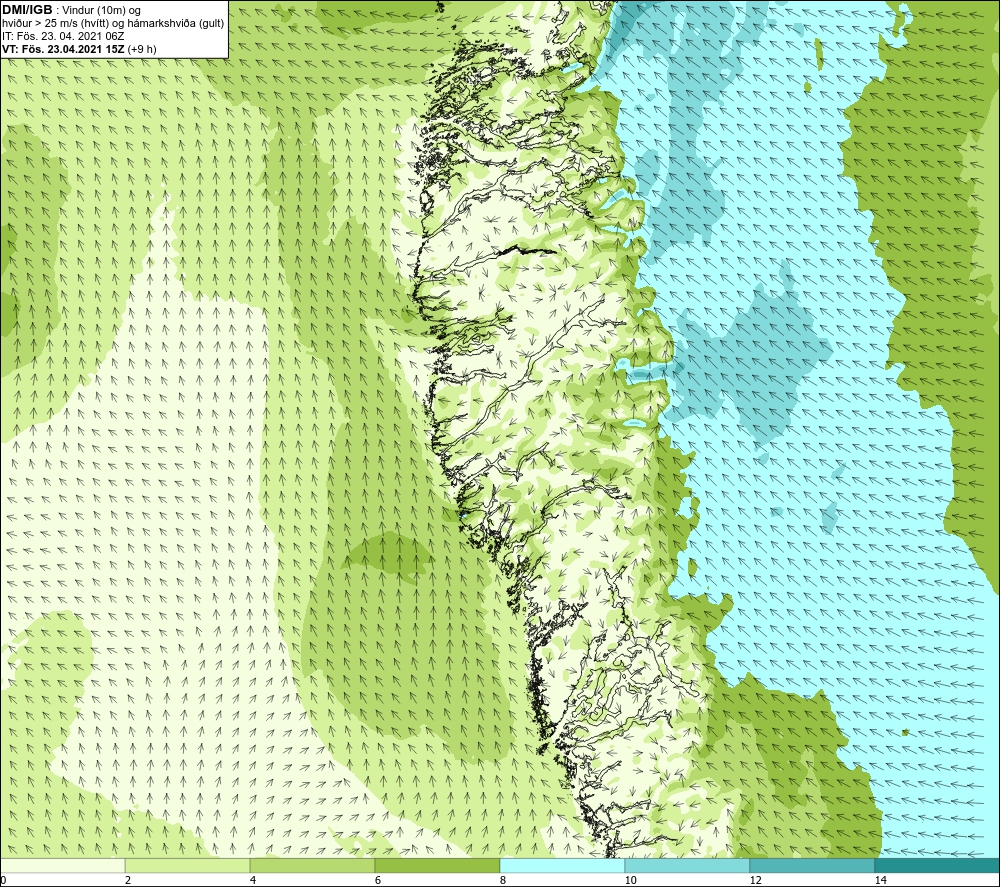
Task: Click the 'VT: Fös. 23.04.2021 15Z' valid time
Action: [63, 49]
